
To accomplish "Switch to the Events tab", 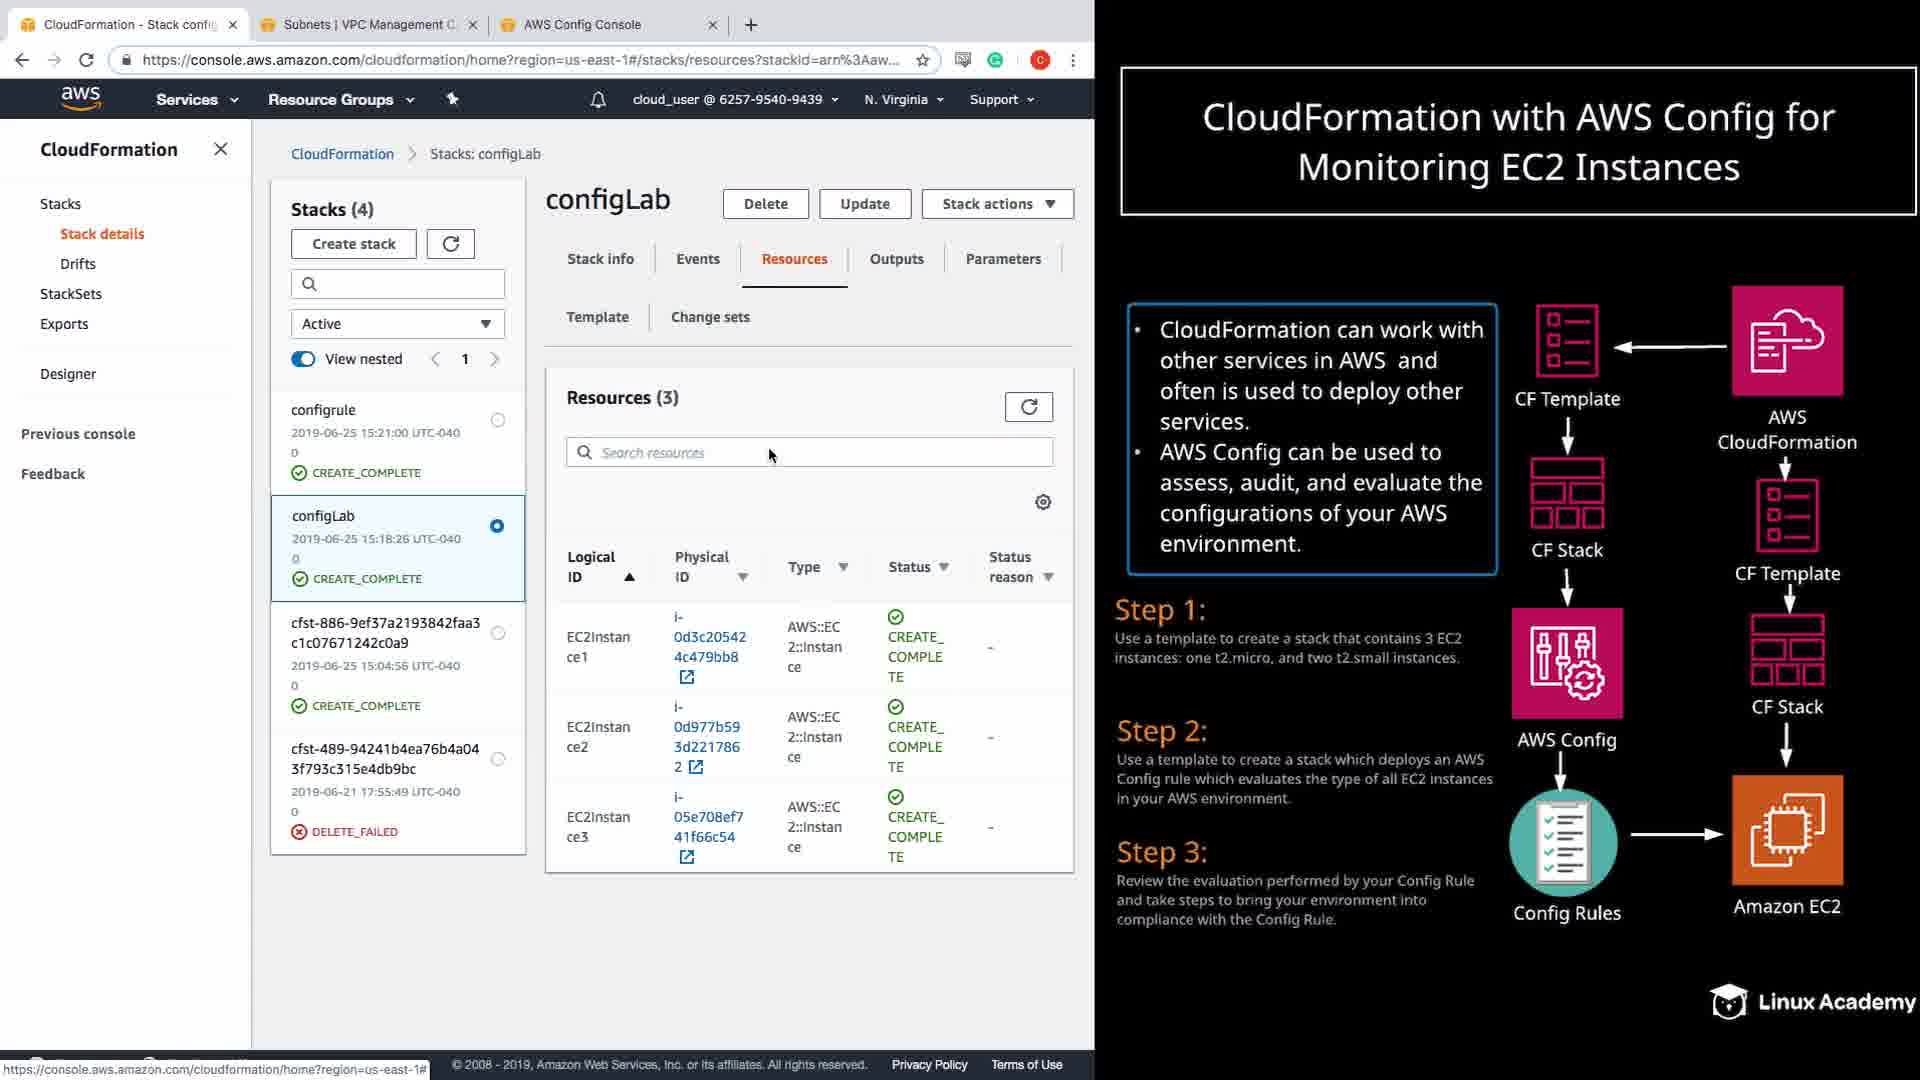I will coord(697,259).
